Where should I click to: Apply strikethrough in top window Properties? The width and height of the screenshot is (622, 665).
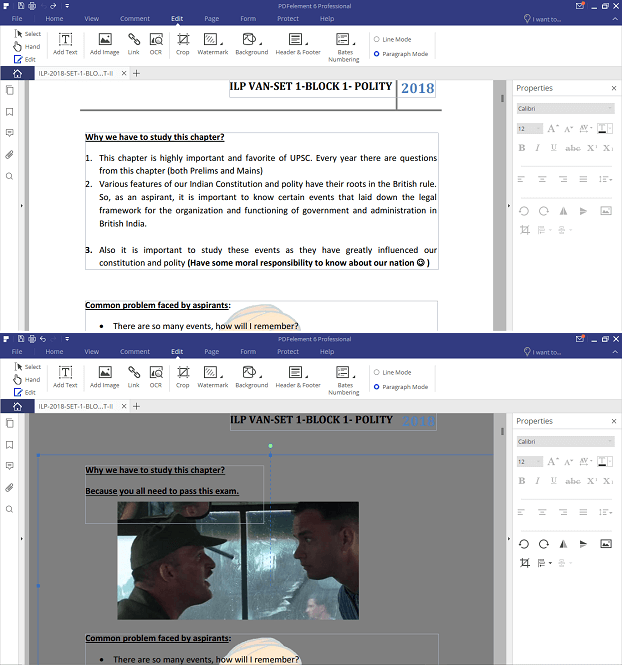point(572,148)
